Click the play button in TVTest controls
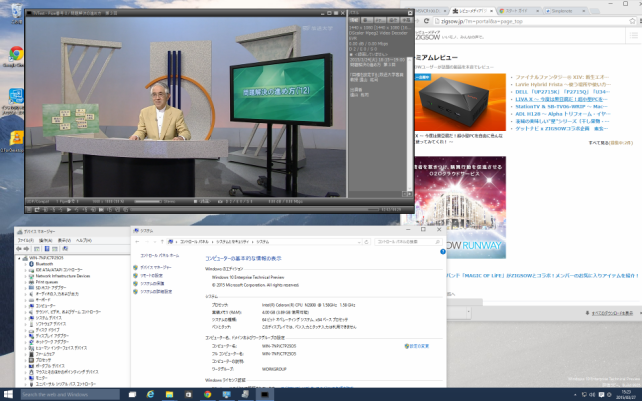 pos(68,210)
